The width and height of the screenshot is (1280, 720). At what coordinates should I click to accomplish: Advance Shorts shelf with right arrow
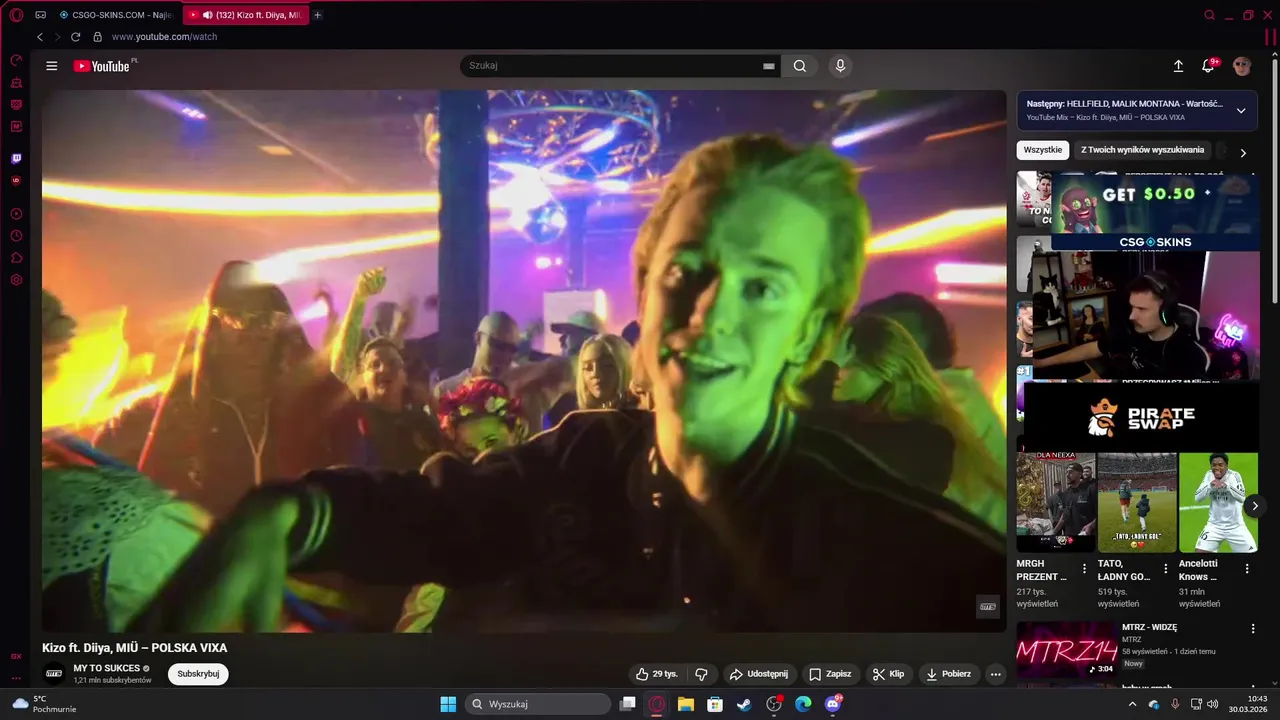[1255, 506]
